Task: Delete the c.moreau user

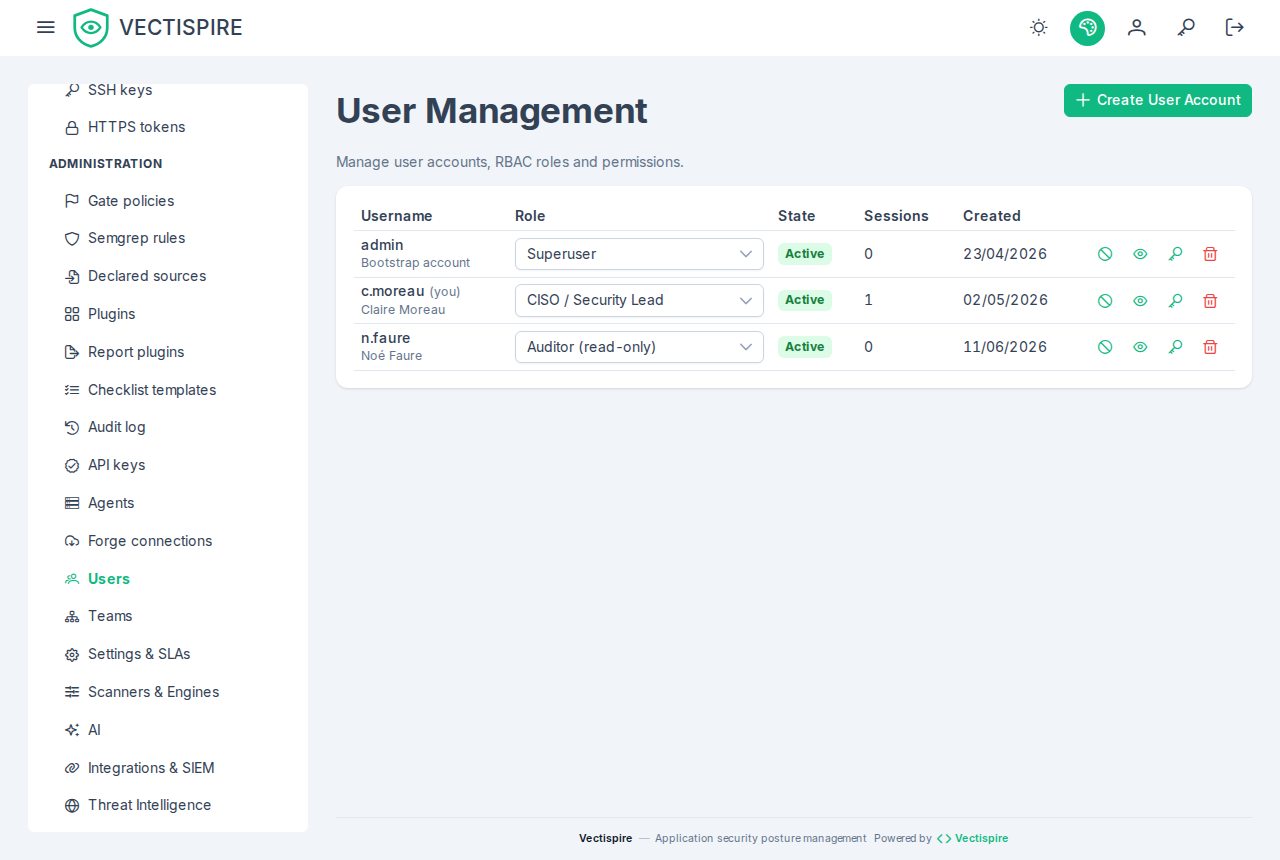Action: (x=1210, y=300)
